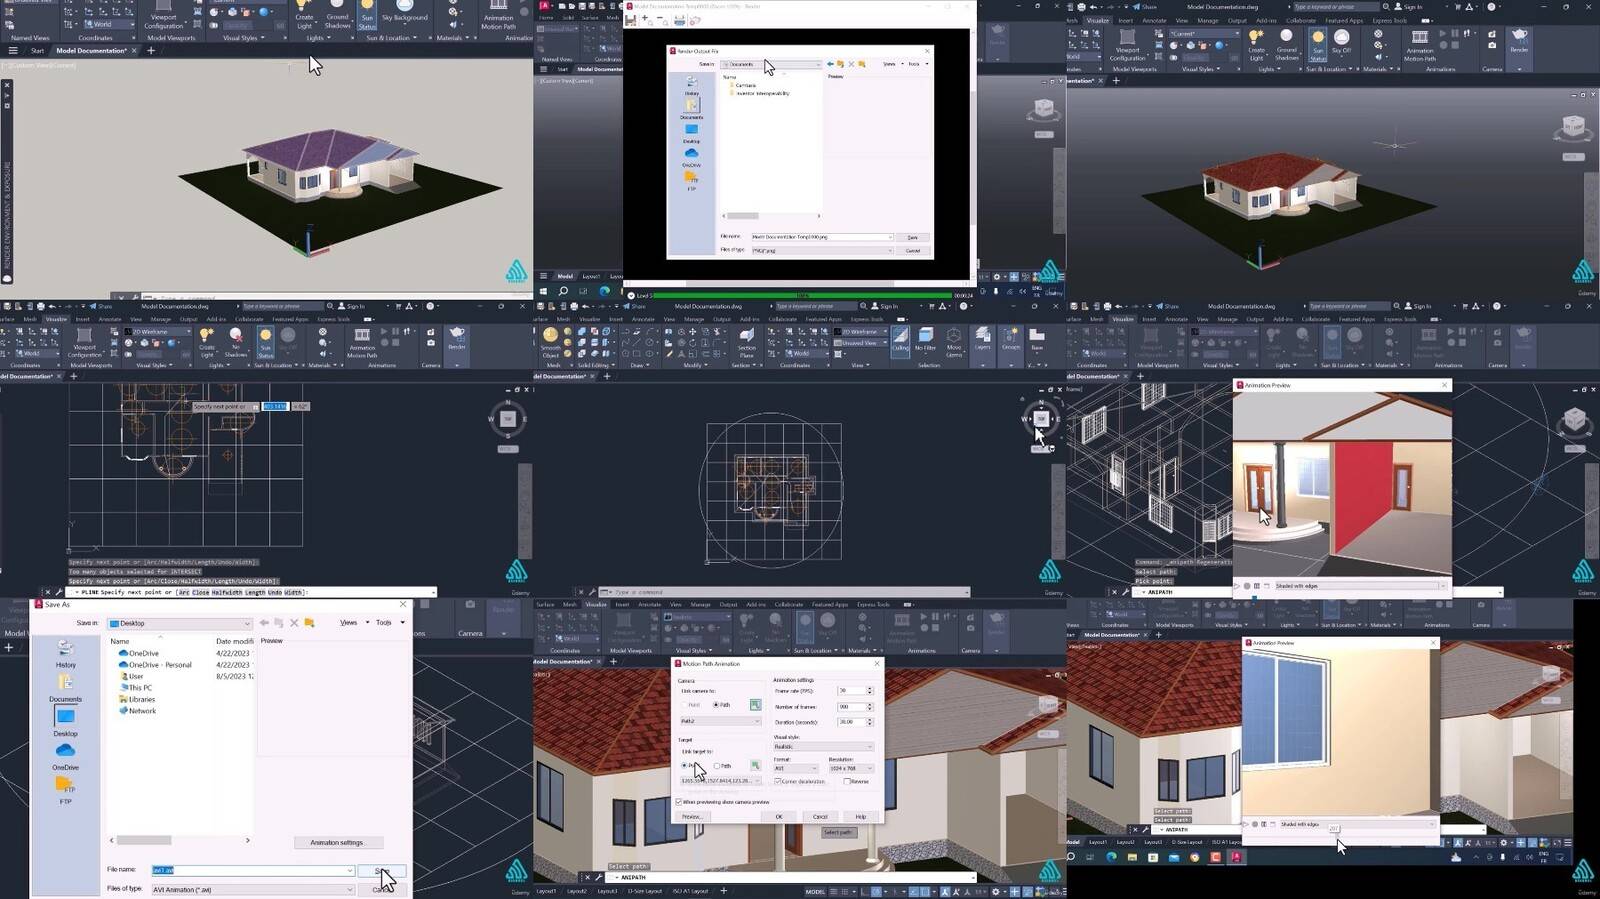Toggle MODEL space button in bottom status bar
Image resolution: width=1600 pixels, height=899 pixels.
pyautogui.click(x=815, y=892)
